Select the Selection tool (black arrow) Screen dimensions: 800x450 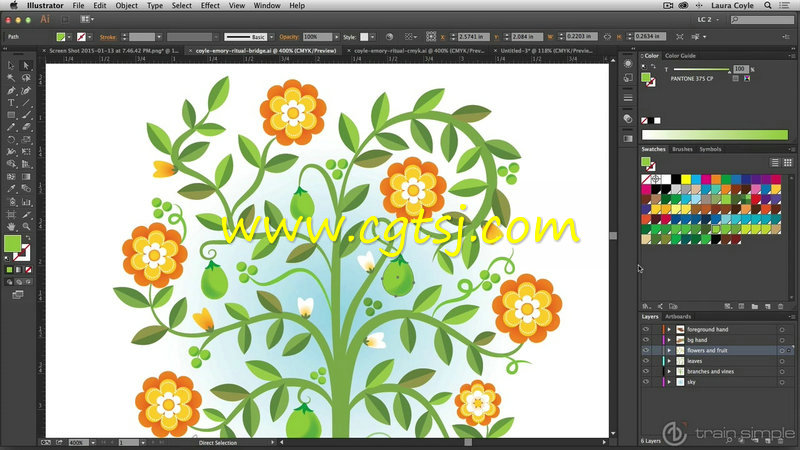tap(11, 65)
